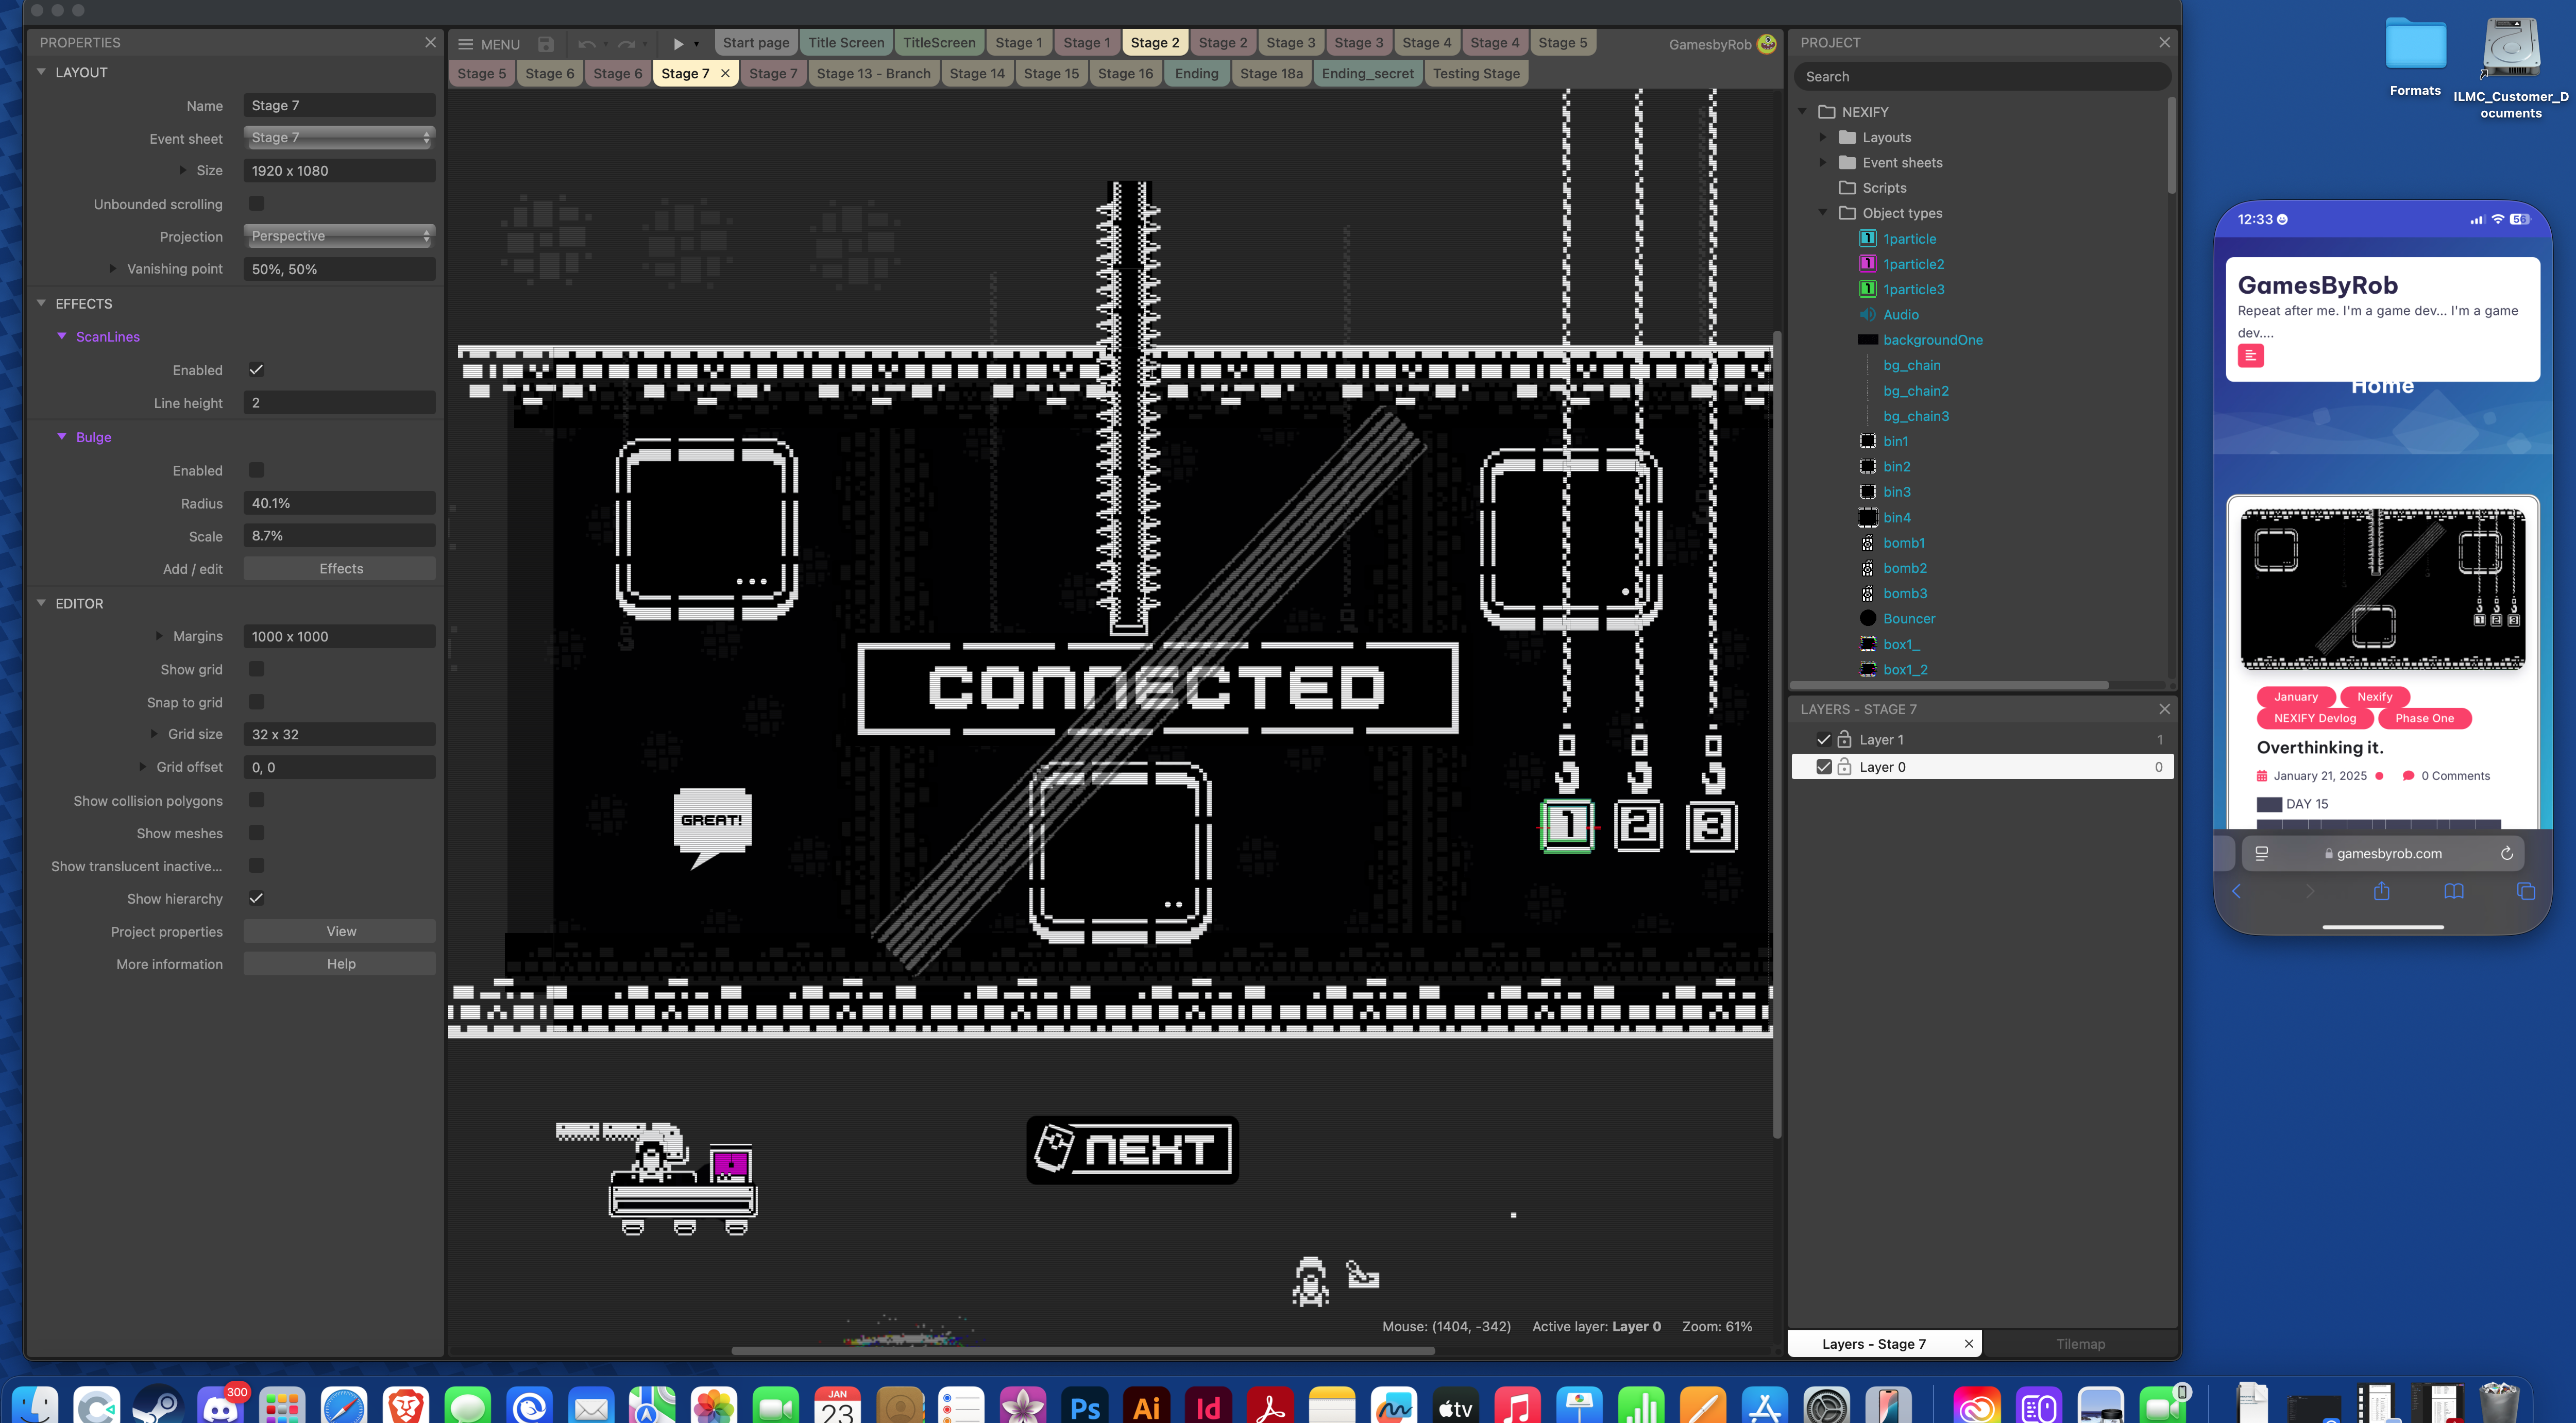Select the backgroundOne object
Image resolution: width=2576 pixels, height=1423 pixels.
(x=1933, y=340)
